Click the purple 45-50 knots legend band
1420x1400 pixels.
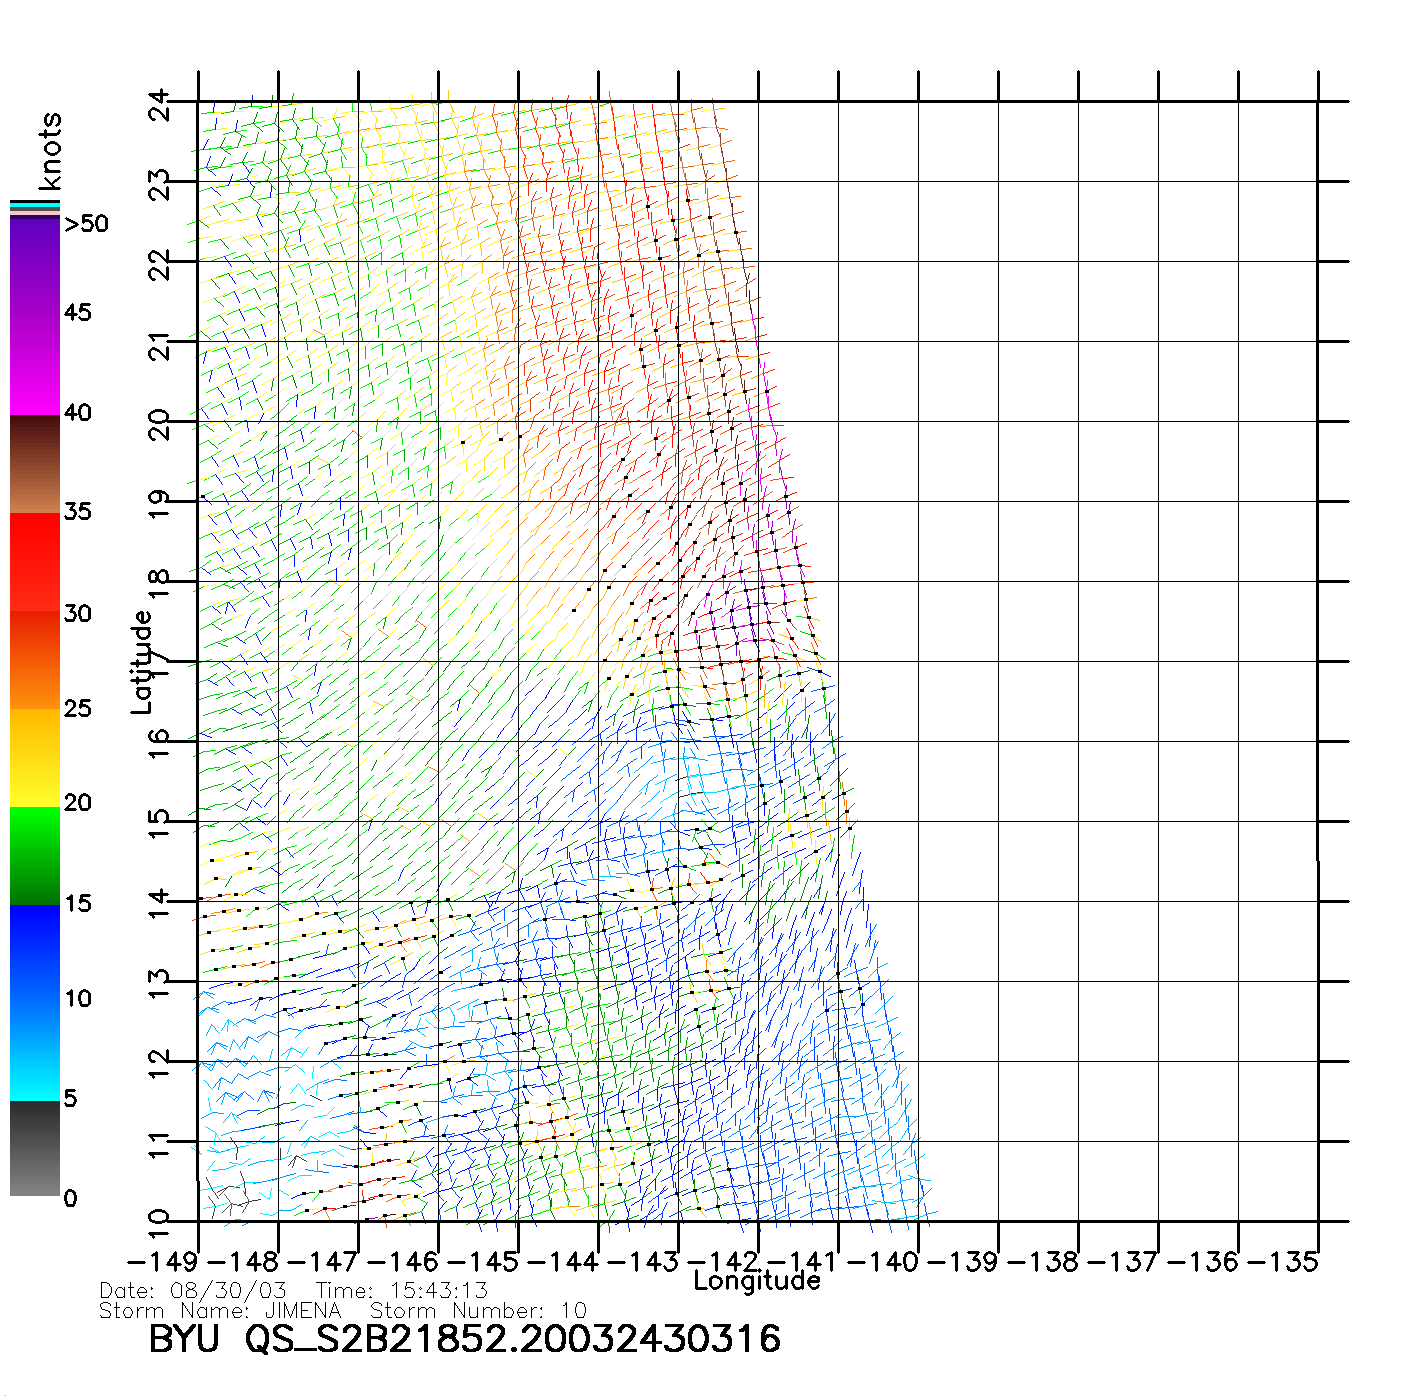click(x=35, y=265)
